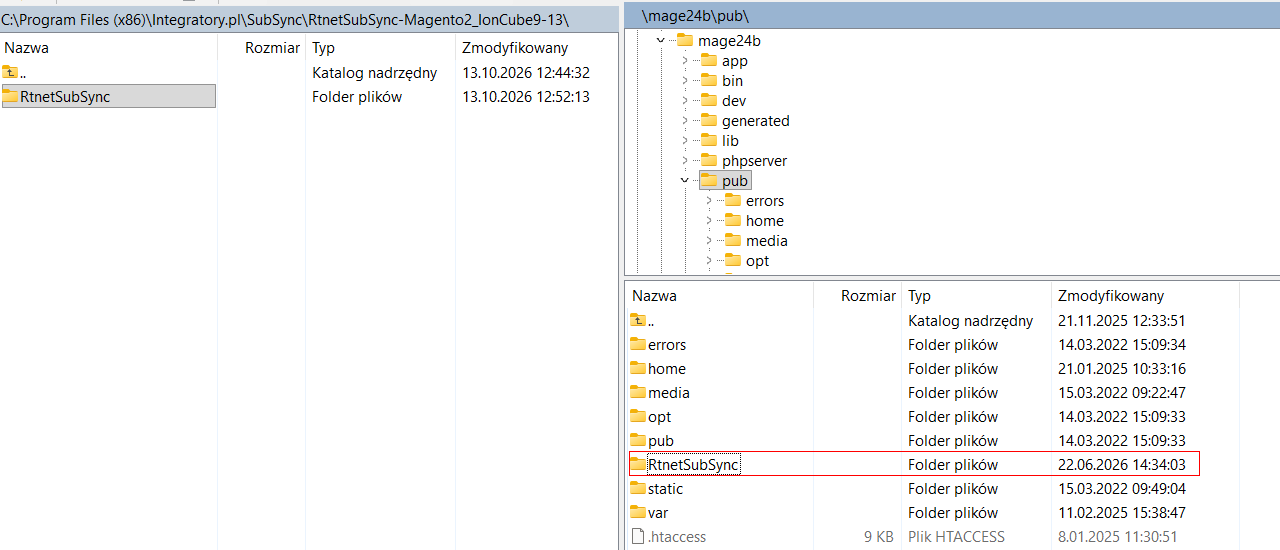Click media folder icon in remote file list
The height and width of the screenshot is (550, 1280).
point(638,392)
